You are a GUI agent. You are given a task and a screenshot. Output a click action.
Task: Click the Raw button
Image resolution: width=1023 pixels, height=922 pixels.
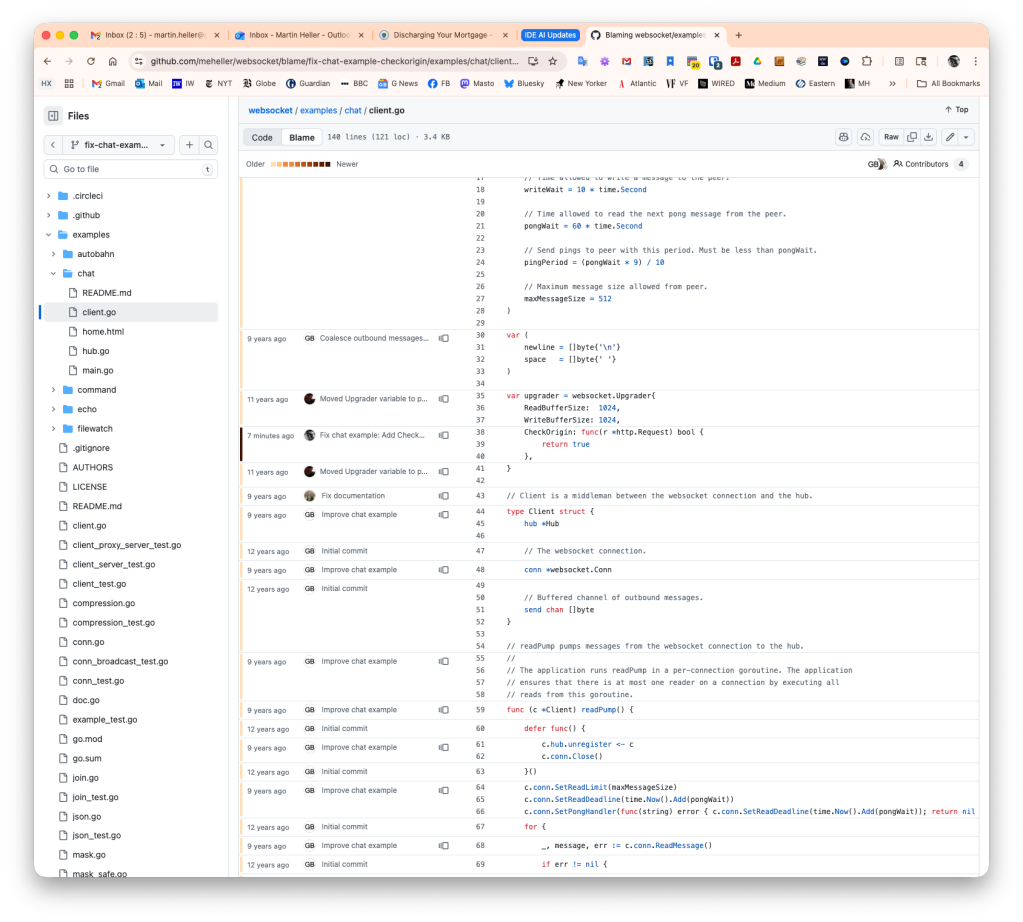click(891, 136)
